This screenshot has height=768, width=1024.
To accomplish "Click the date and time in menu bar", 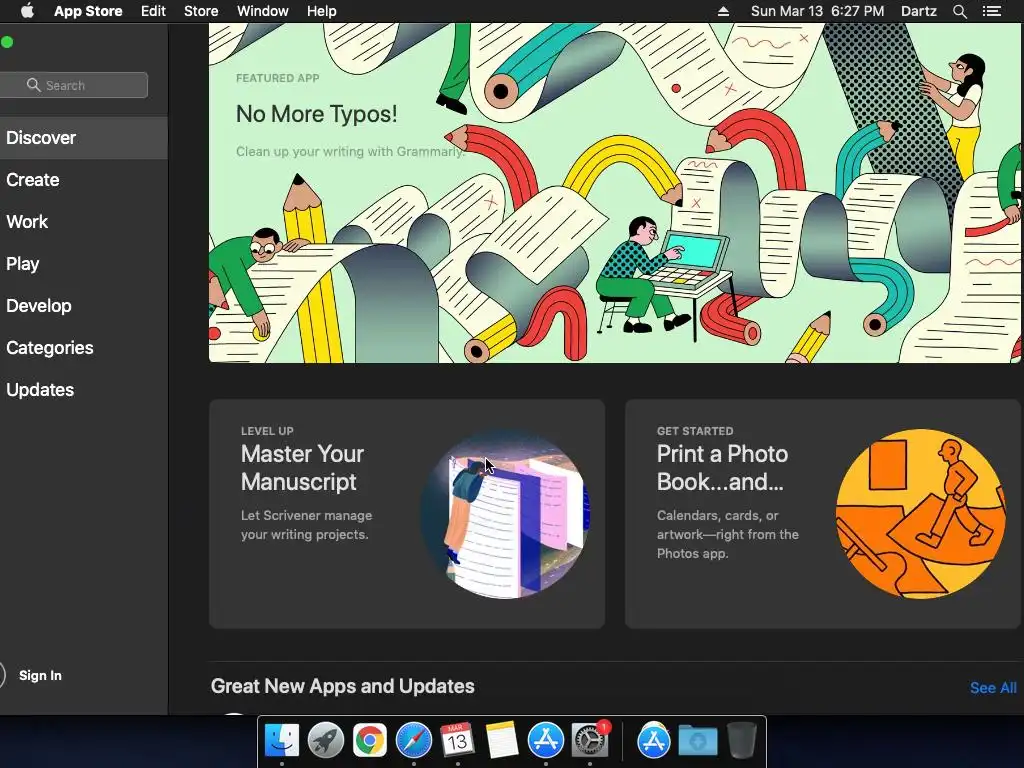I will tap(818, 11).
